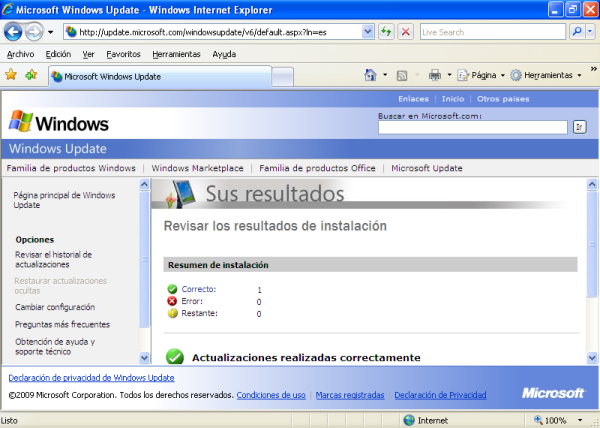Open the Favorites Center star icon

point(11,75)
